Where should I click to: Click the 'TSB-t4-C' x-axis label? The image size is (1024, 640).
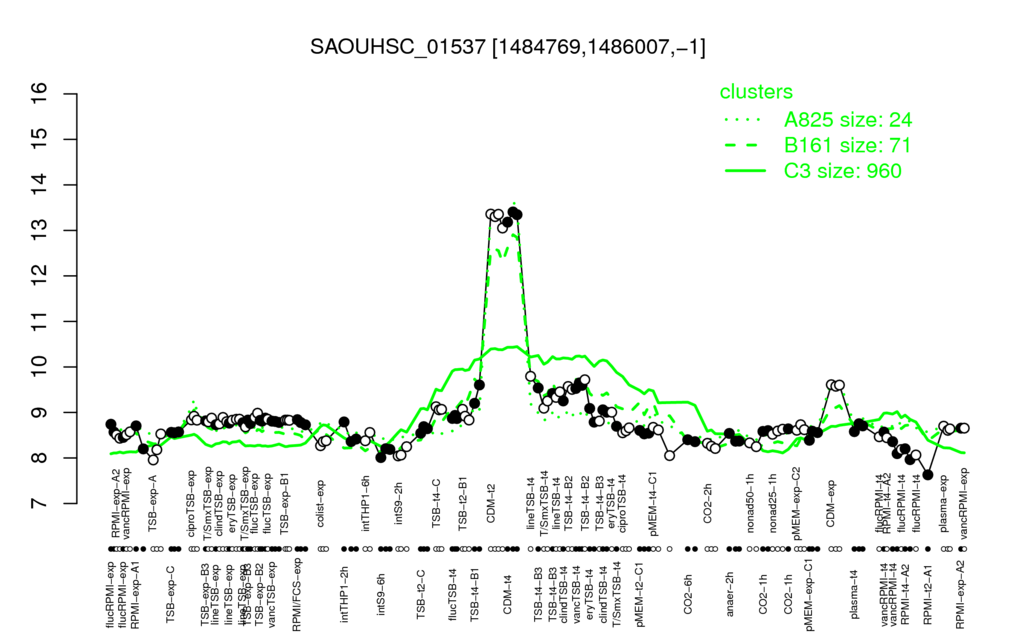[x=437, y=502]
